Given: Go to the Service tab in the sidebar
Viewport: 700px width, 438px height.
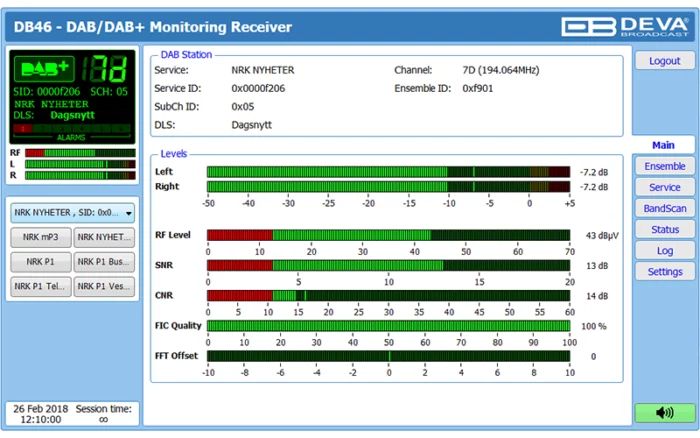Looking at the screenshot, I should point(665,187).
